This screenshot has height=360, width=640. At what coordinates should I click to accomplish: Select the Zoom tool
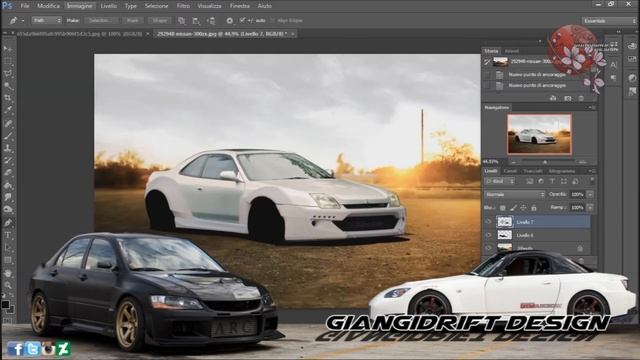[8, 285]
